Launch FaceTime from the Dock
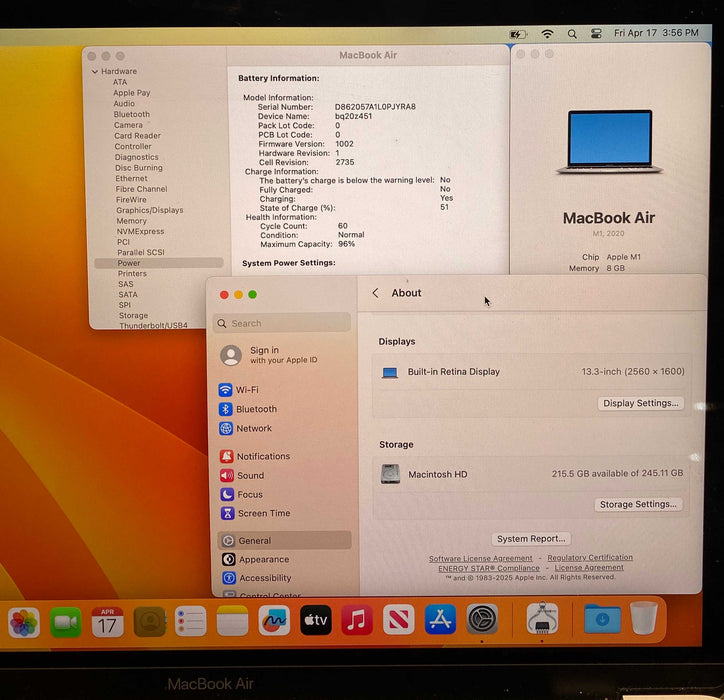This screenshot has width=724, height=700. (66, 622)
